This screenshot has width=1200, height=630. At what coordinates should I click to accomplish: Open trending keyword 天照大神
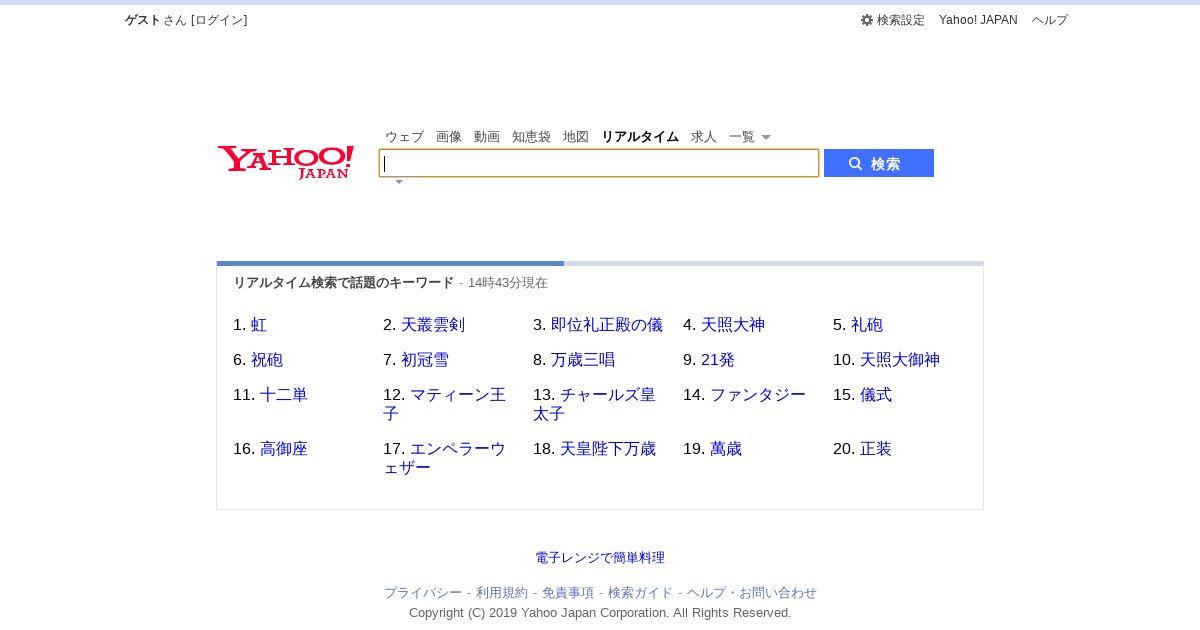click(x=733, y=325)
